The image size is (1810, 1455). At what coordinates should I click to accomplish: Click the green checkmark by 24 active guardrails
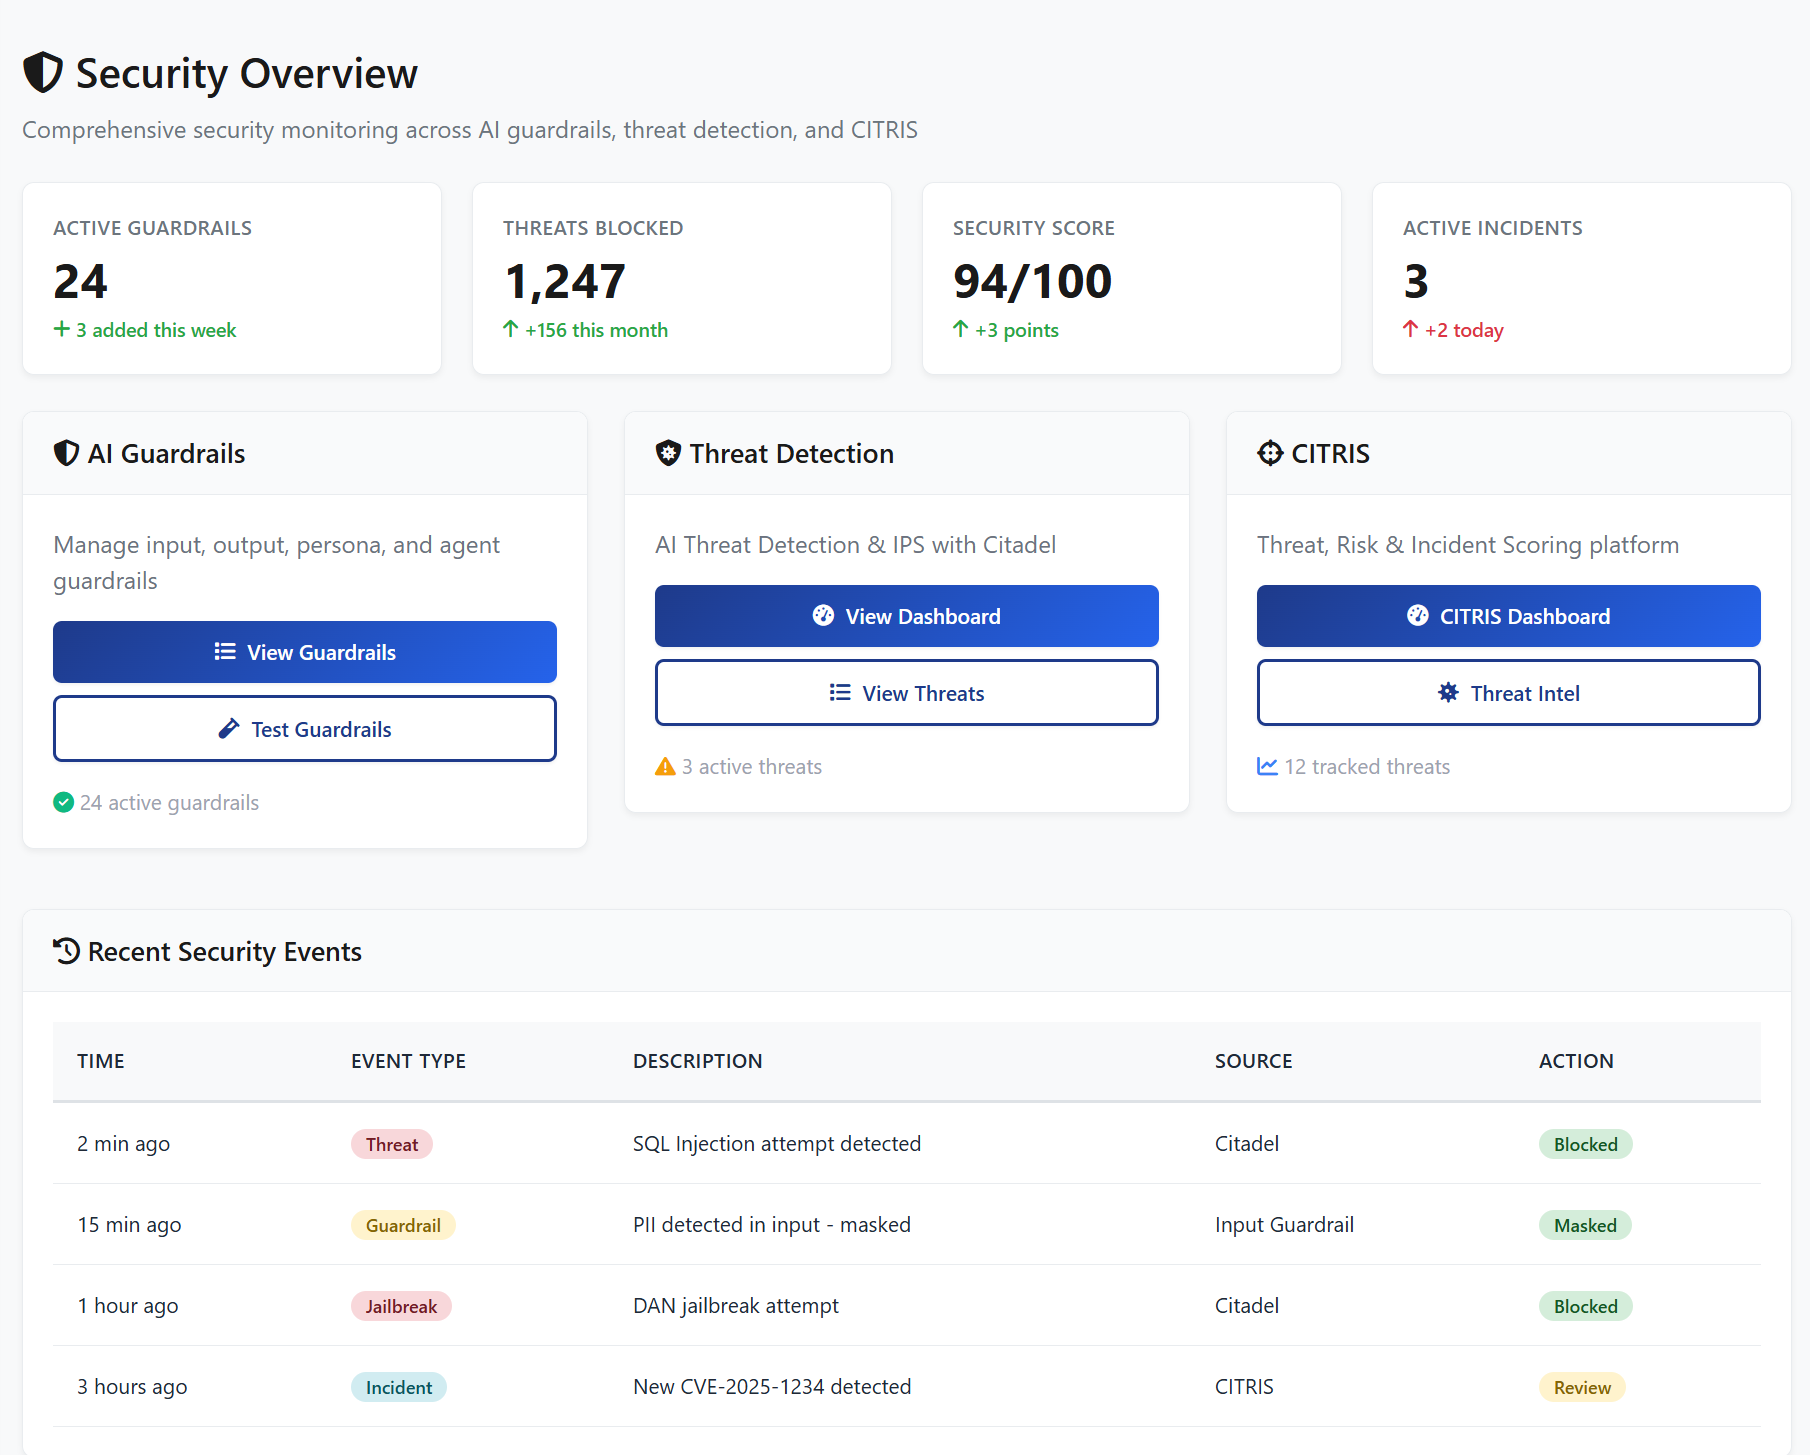click(x=63, y=802)
